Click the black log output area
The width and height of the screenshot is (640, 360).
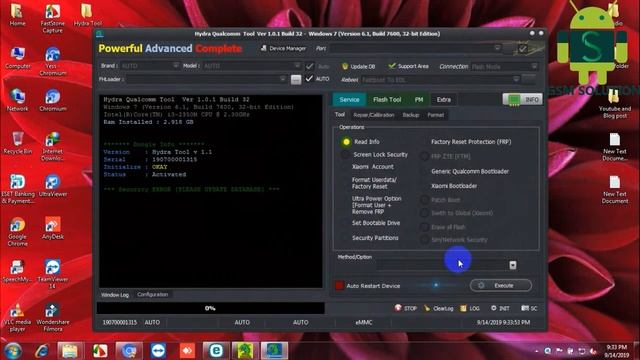tap(211, 191)
